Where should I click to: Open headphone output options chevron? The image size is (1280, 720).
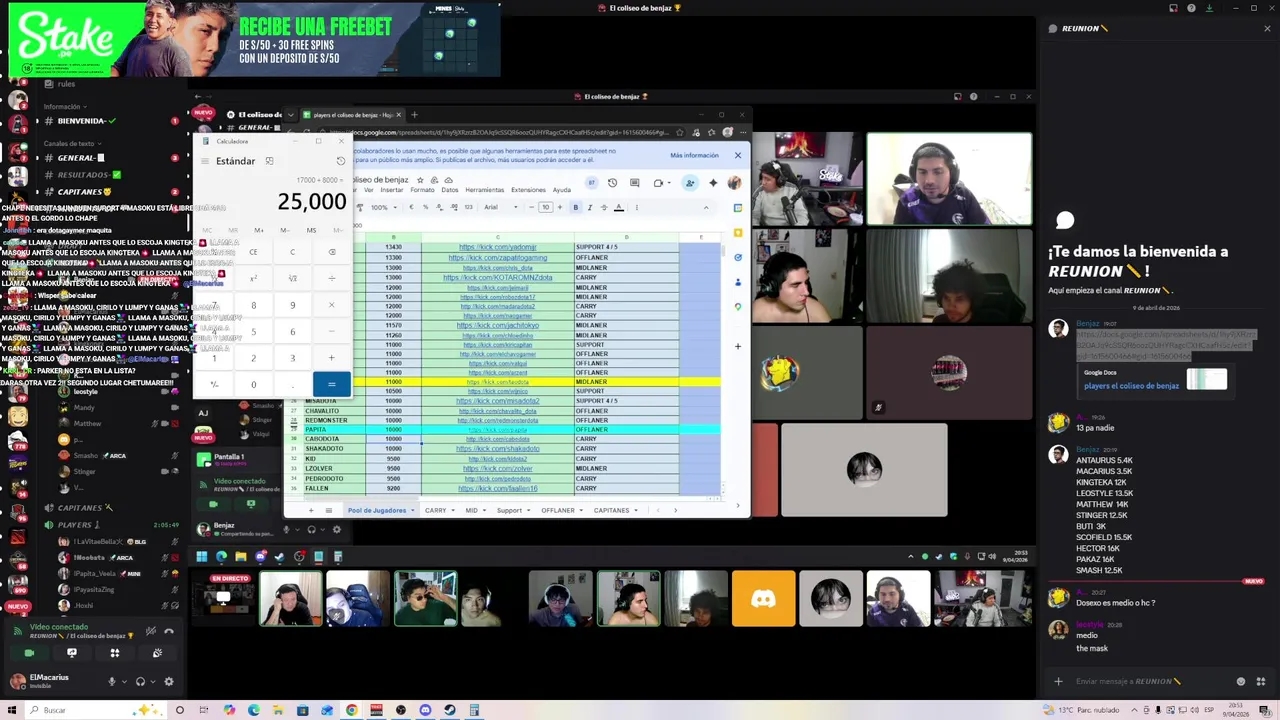(x=153, y=682)
